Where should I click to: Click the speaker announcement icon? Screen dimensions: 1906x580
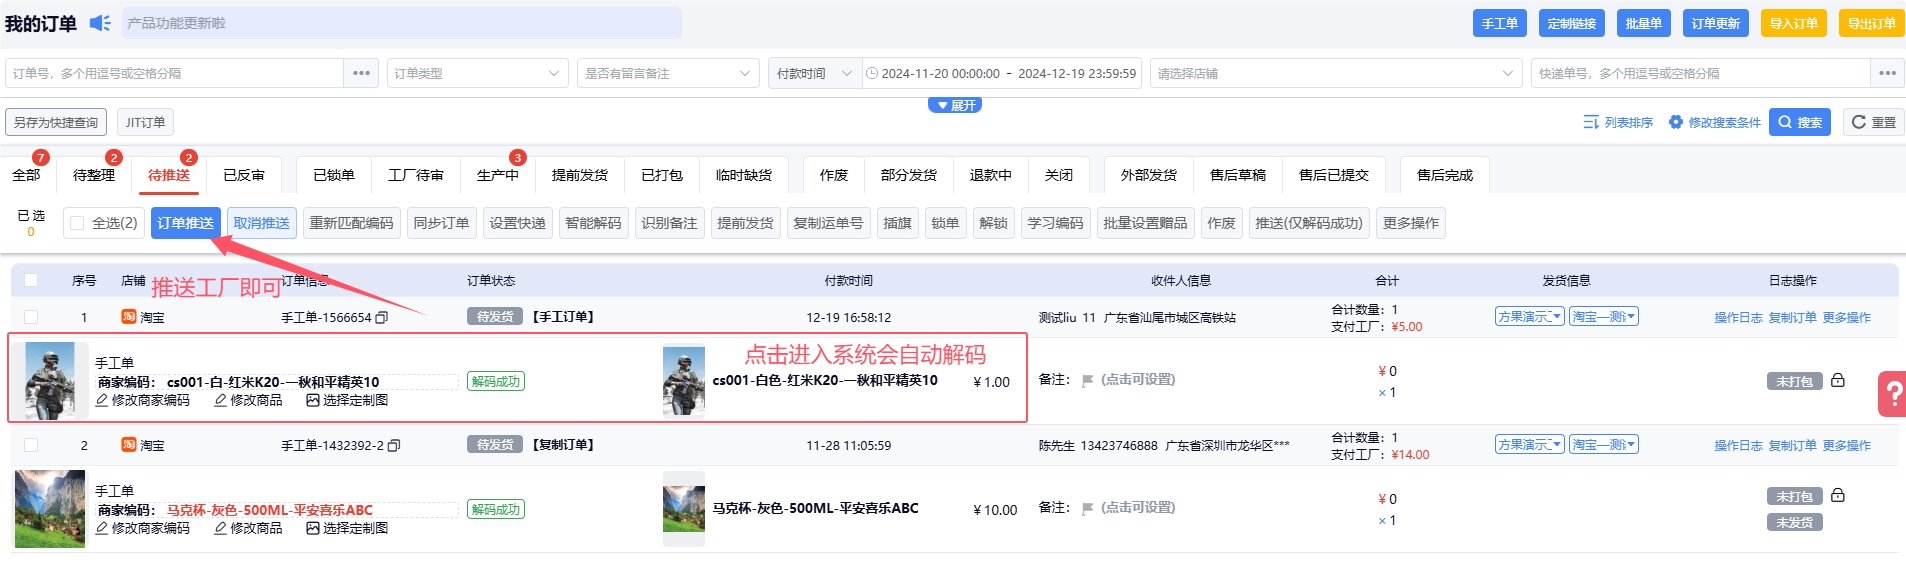pos(100,23)
